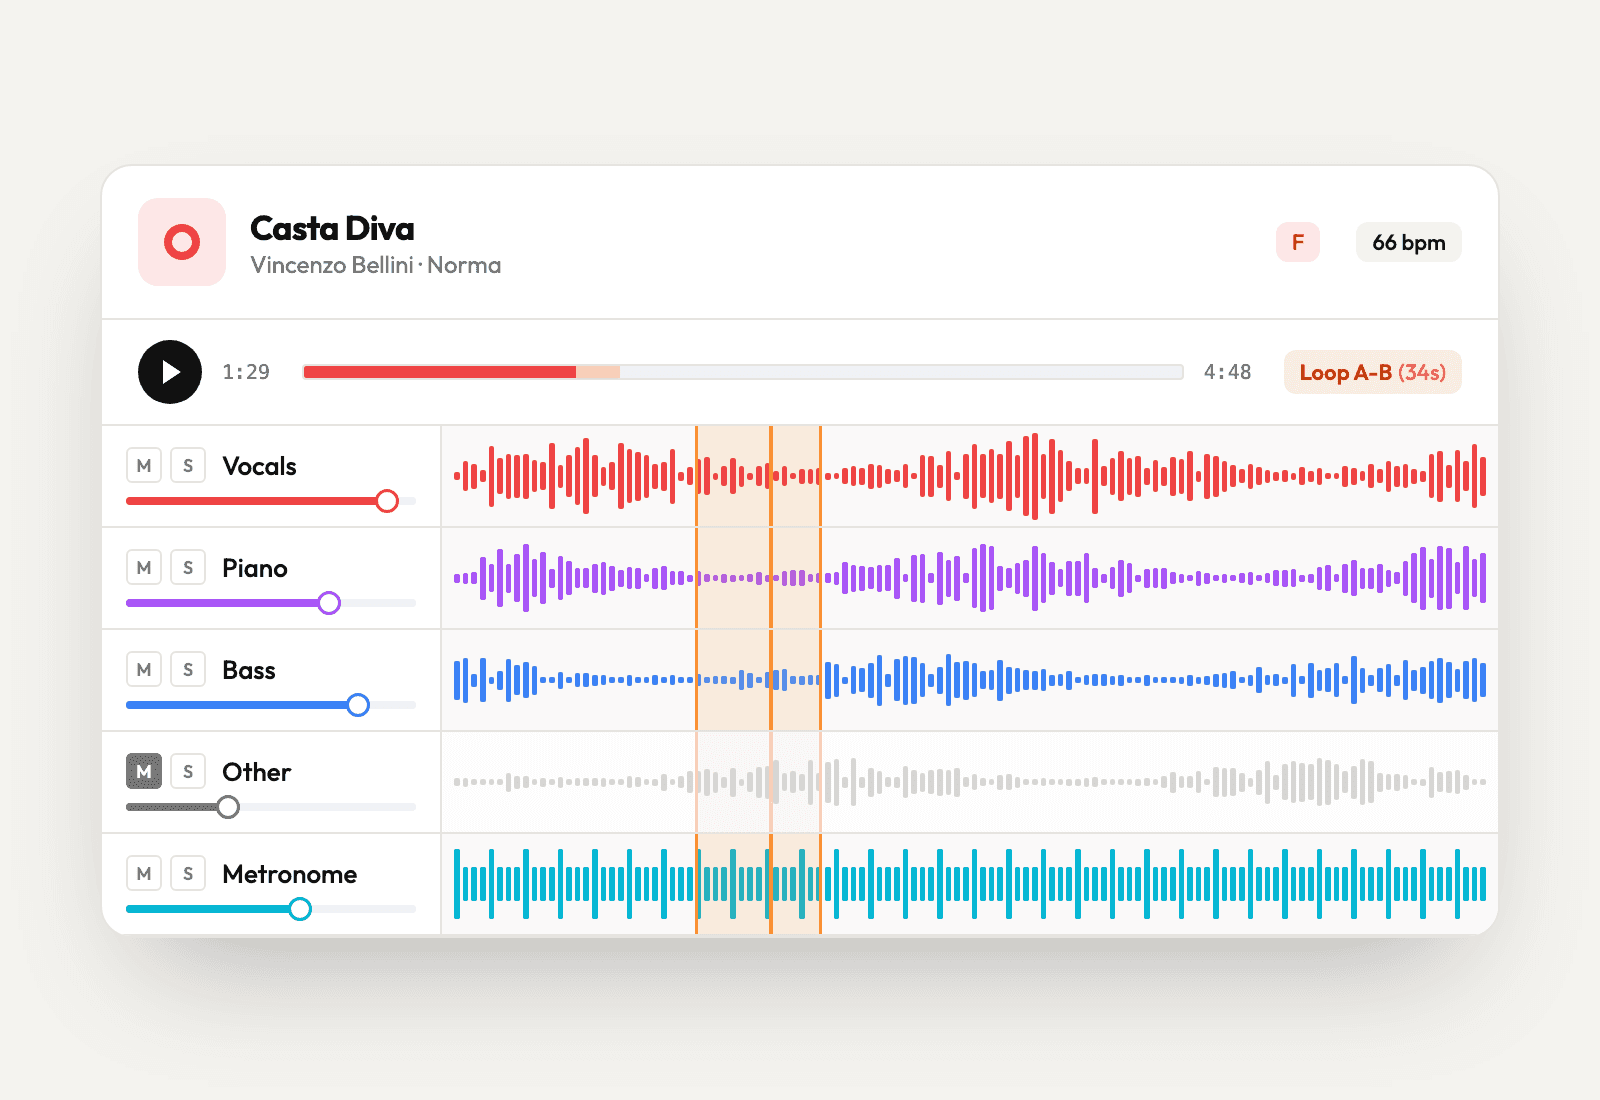Screen dimensions: 1600x1100
Task: Mute the Piano track
Action: (144, 567)
